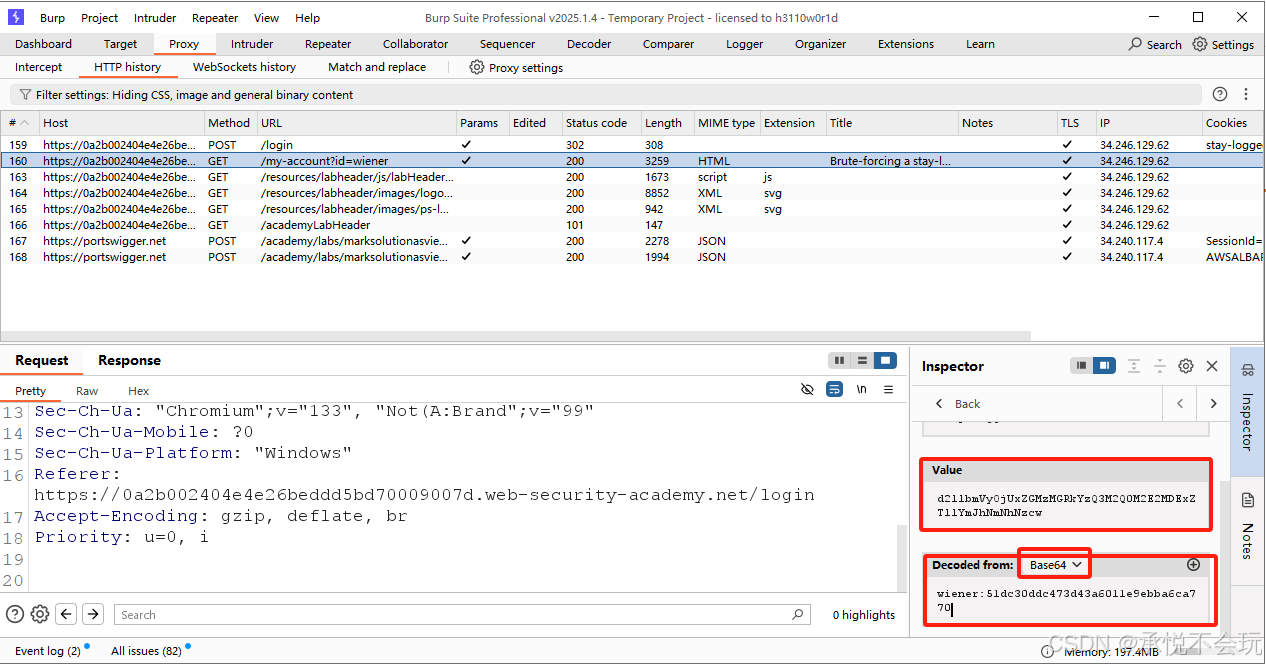The width and height of the screenshot is (1266, 665).
Task: Open the WebSockets history sub-tab
Action: pyautogui.click(x=245, y=67)
